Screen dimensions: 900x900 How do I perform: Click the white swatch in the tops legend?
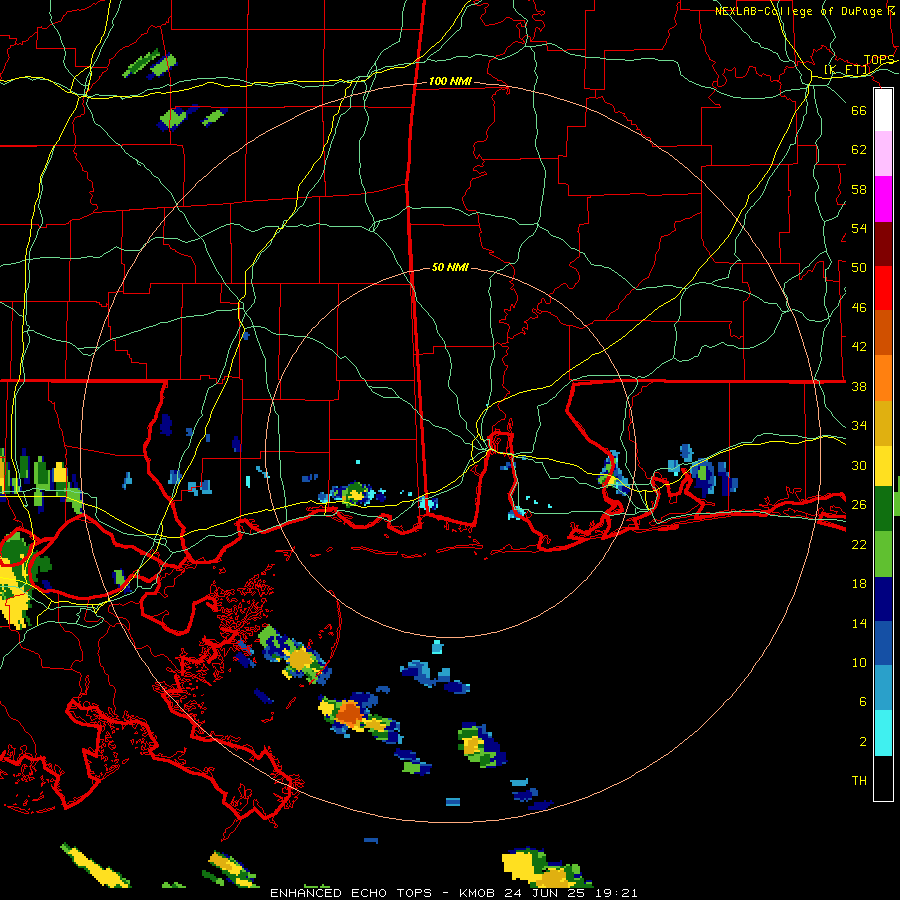click(883, 110)
